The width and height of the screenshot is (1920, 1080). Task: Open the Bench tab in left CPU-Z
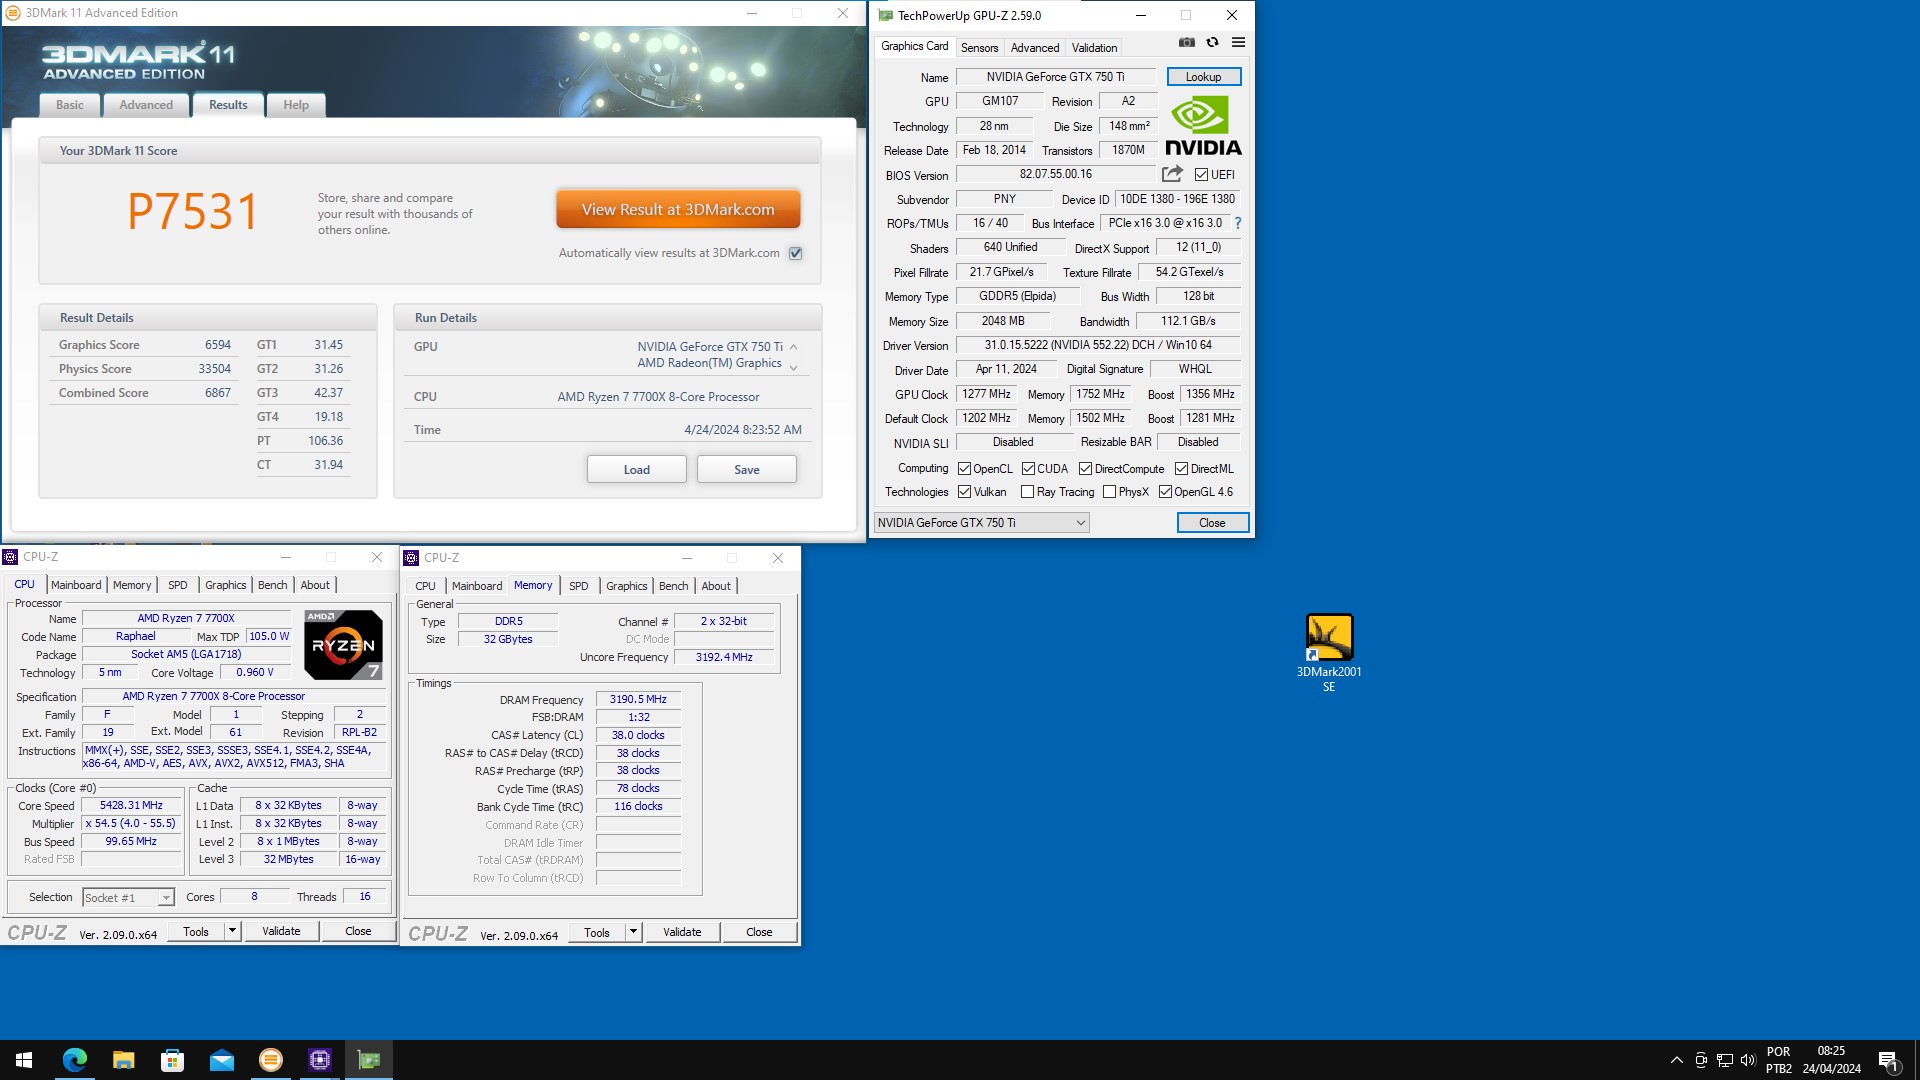pos(272,585)
